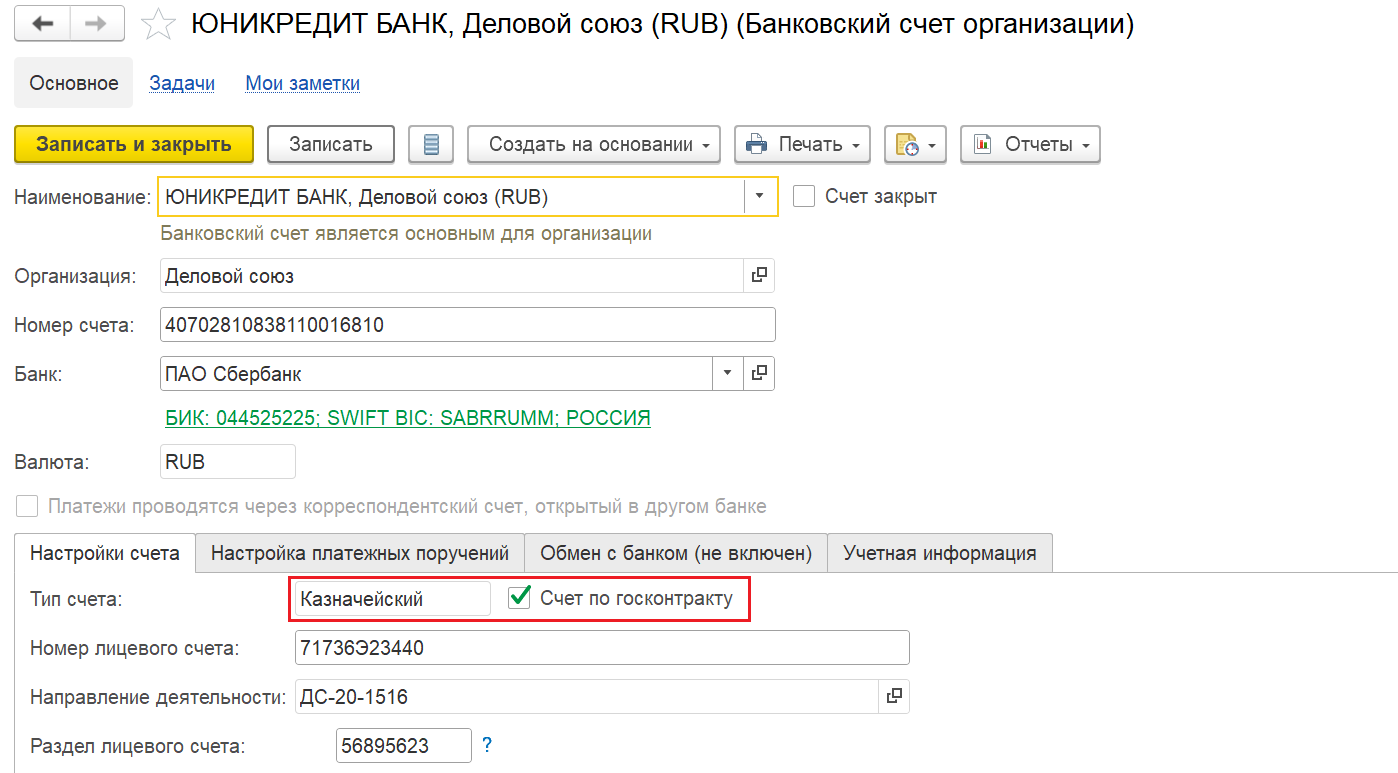Open the folder-with-clock icon dropdown
The height and width of the screenshot is (773, 1398).
(x=916, y=144)
